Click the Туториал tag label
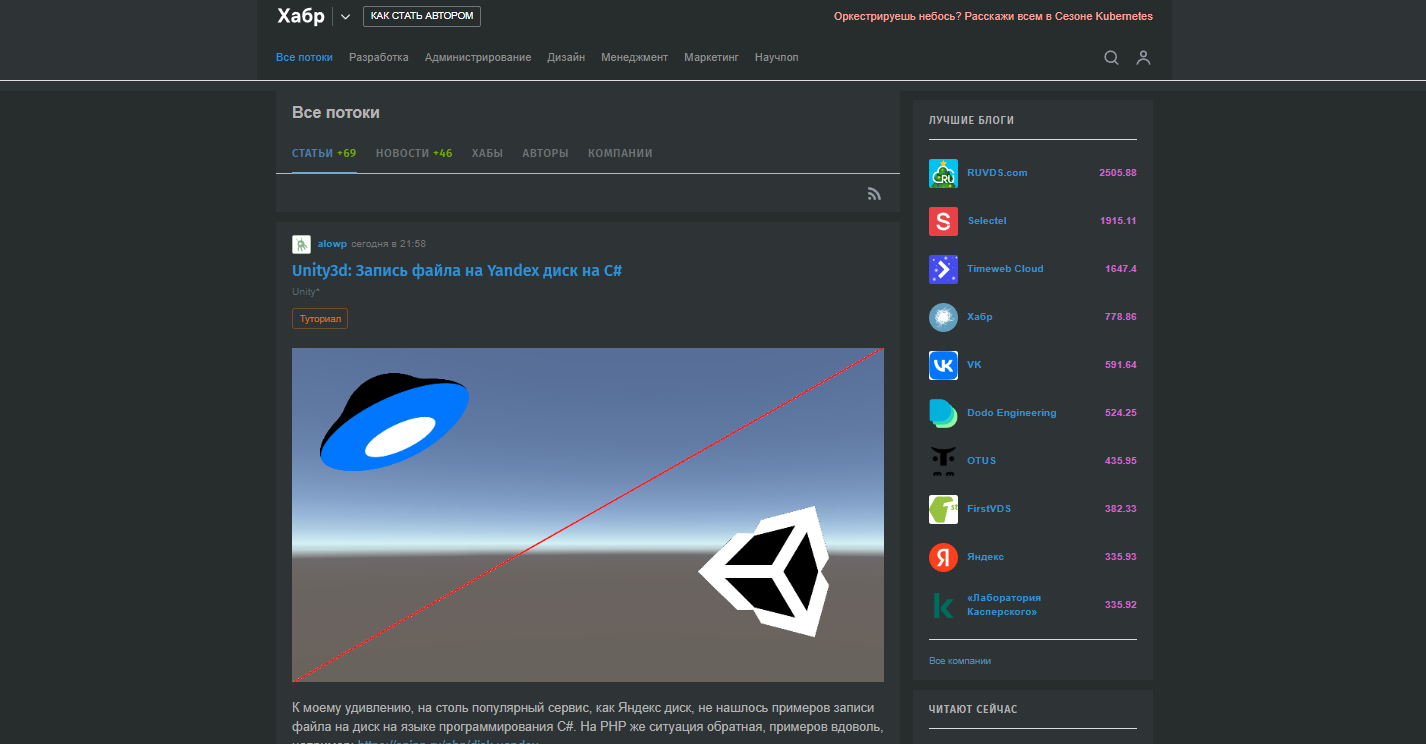The image size is (1426, 744). click(x=320, y=319)
